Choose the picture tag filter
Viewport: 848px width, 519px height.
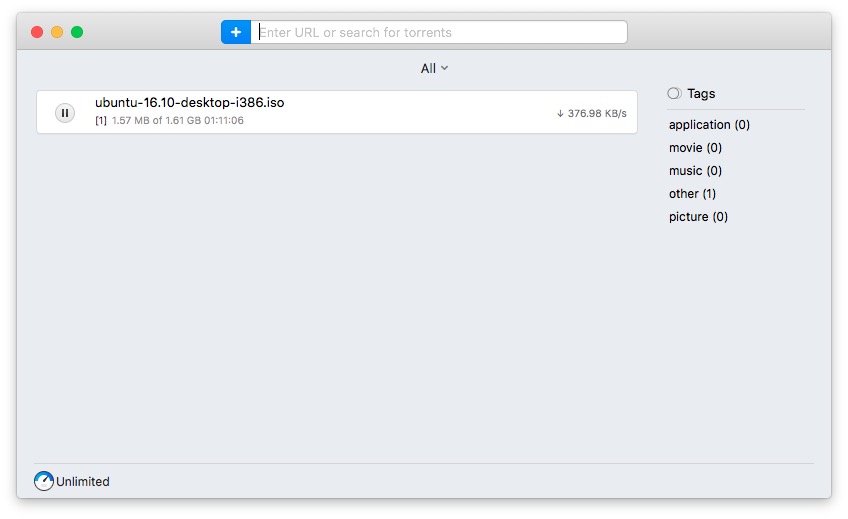click(x=698, y=217)
